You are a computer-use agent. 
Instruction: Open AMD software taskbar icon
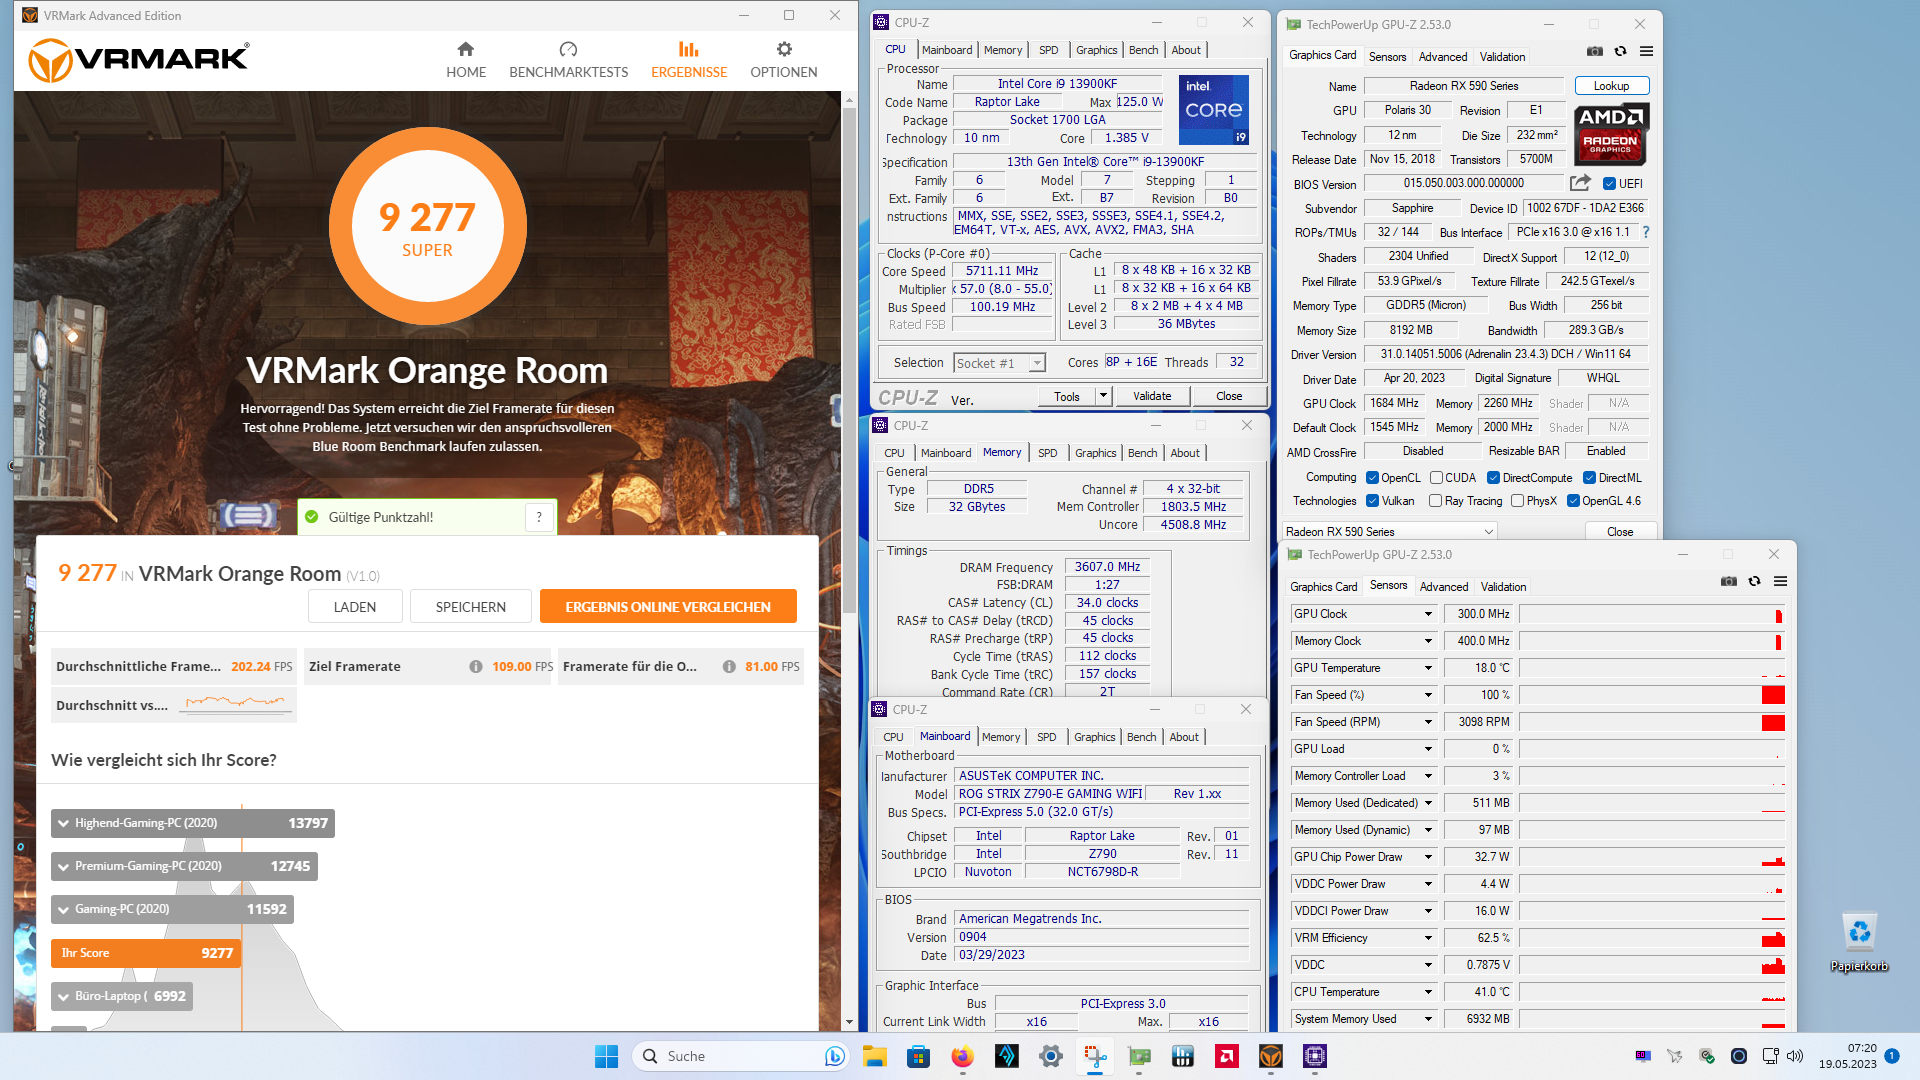tap(1227, 1056)
